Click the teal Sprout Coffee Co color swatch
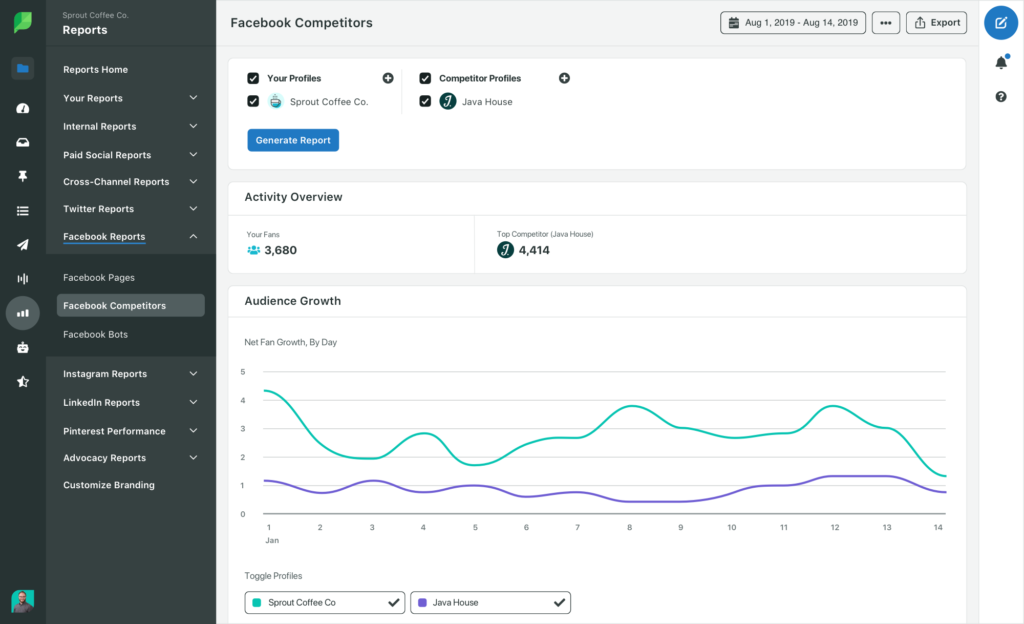1024x624 pixels. click(x=257, y=602)
